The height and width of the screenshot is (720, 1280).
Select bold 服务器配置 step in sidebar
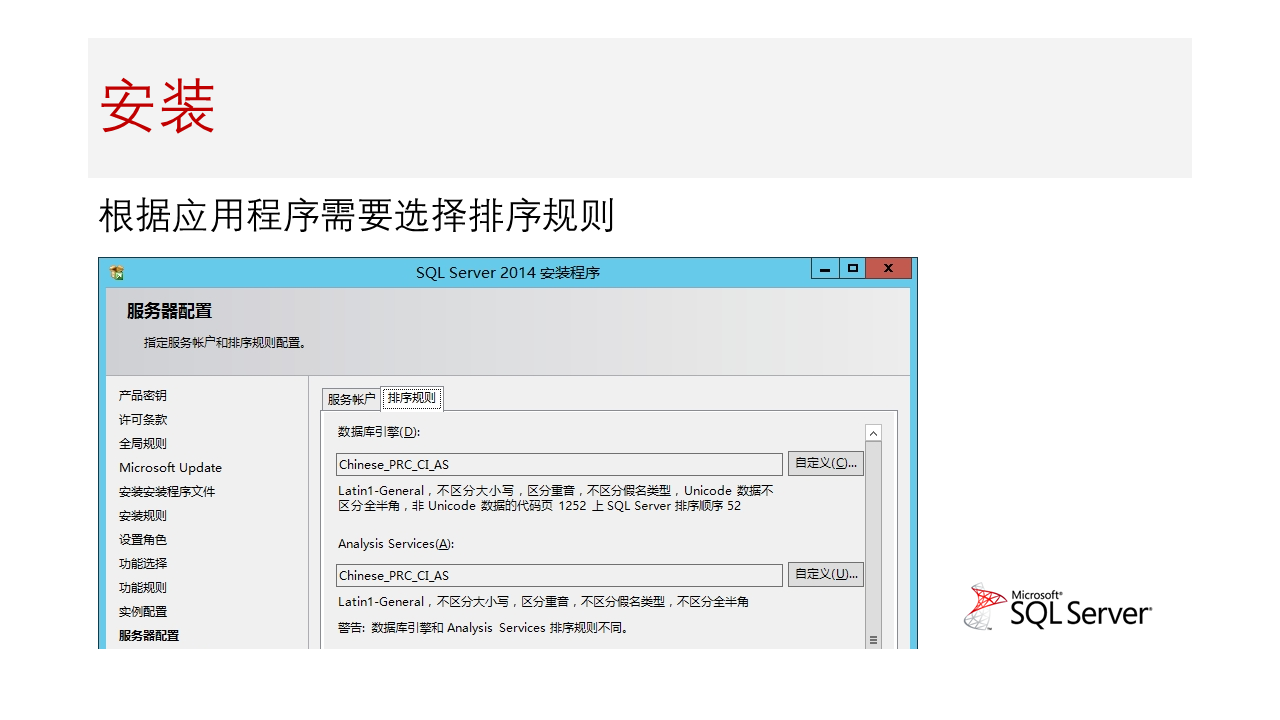[149, 636]
